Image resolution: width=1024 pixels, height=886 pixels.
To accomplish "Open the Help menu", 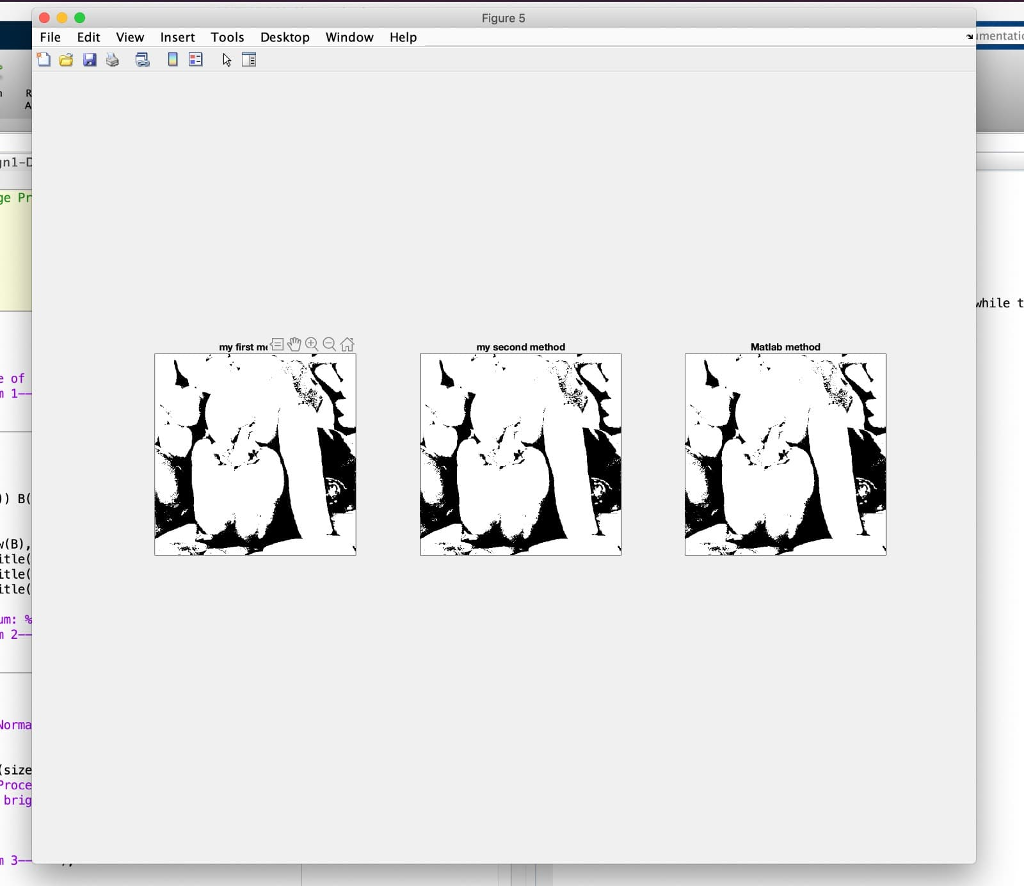I will tap(403, 37).
